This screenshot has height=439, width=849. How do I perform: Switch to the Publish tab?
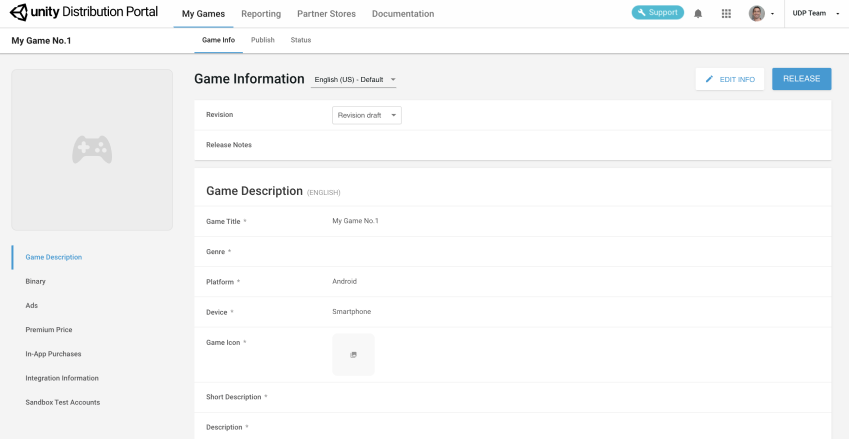263,40
